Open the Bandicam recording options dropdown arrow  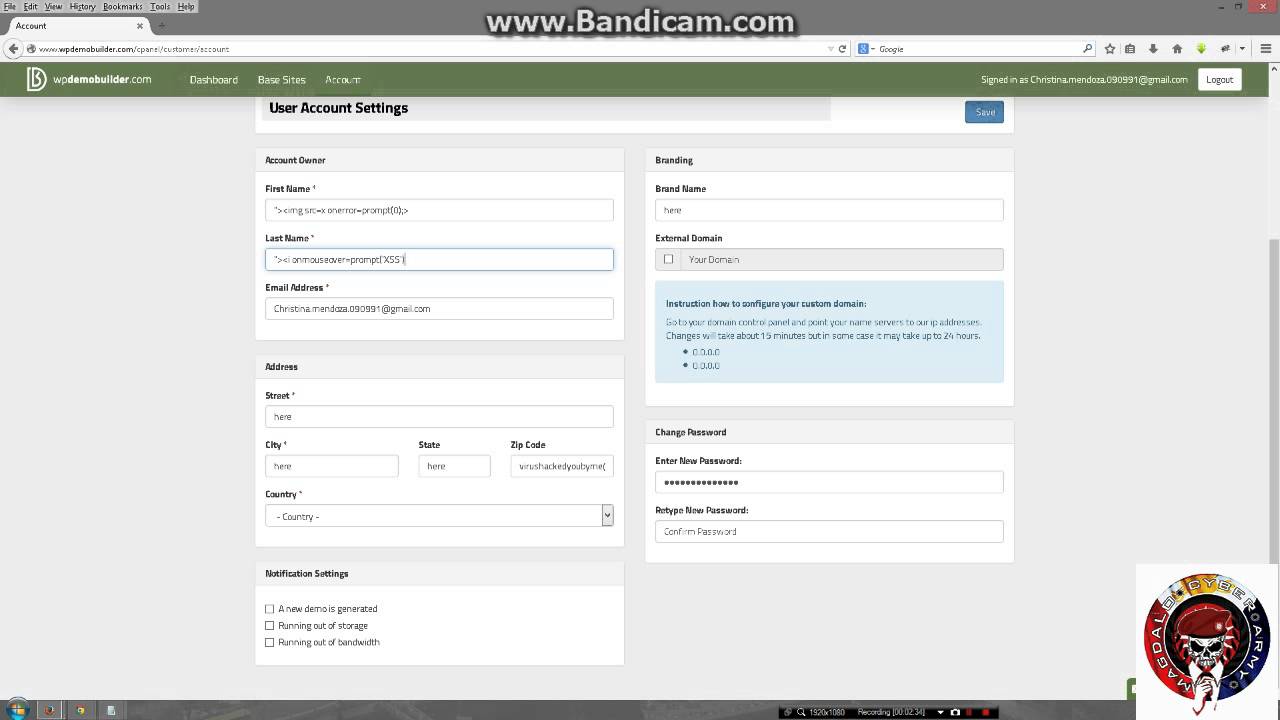coord(940,712)
